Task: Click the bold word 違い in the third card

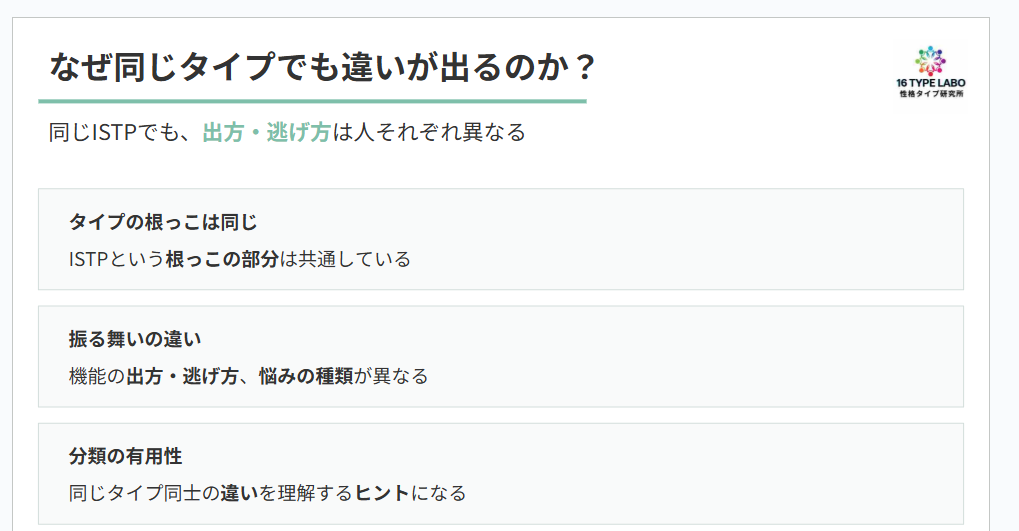Action: click(x=238, y=493)
